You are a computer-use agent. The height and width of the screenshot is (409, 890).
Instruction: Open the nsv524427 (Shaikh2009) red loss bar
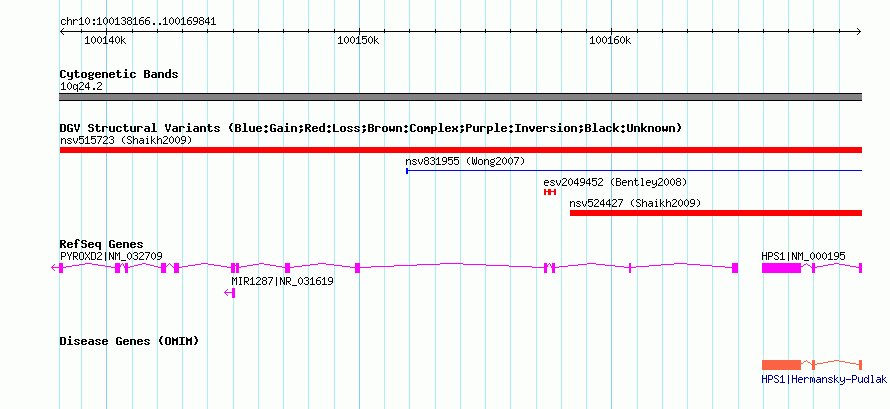click(x=716, y=213)
